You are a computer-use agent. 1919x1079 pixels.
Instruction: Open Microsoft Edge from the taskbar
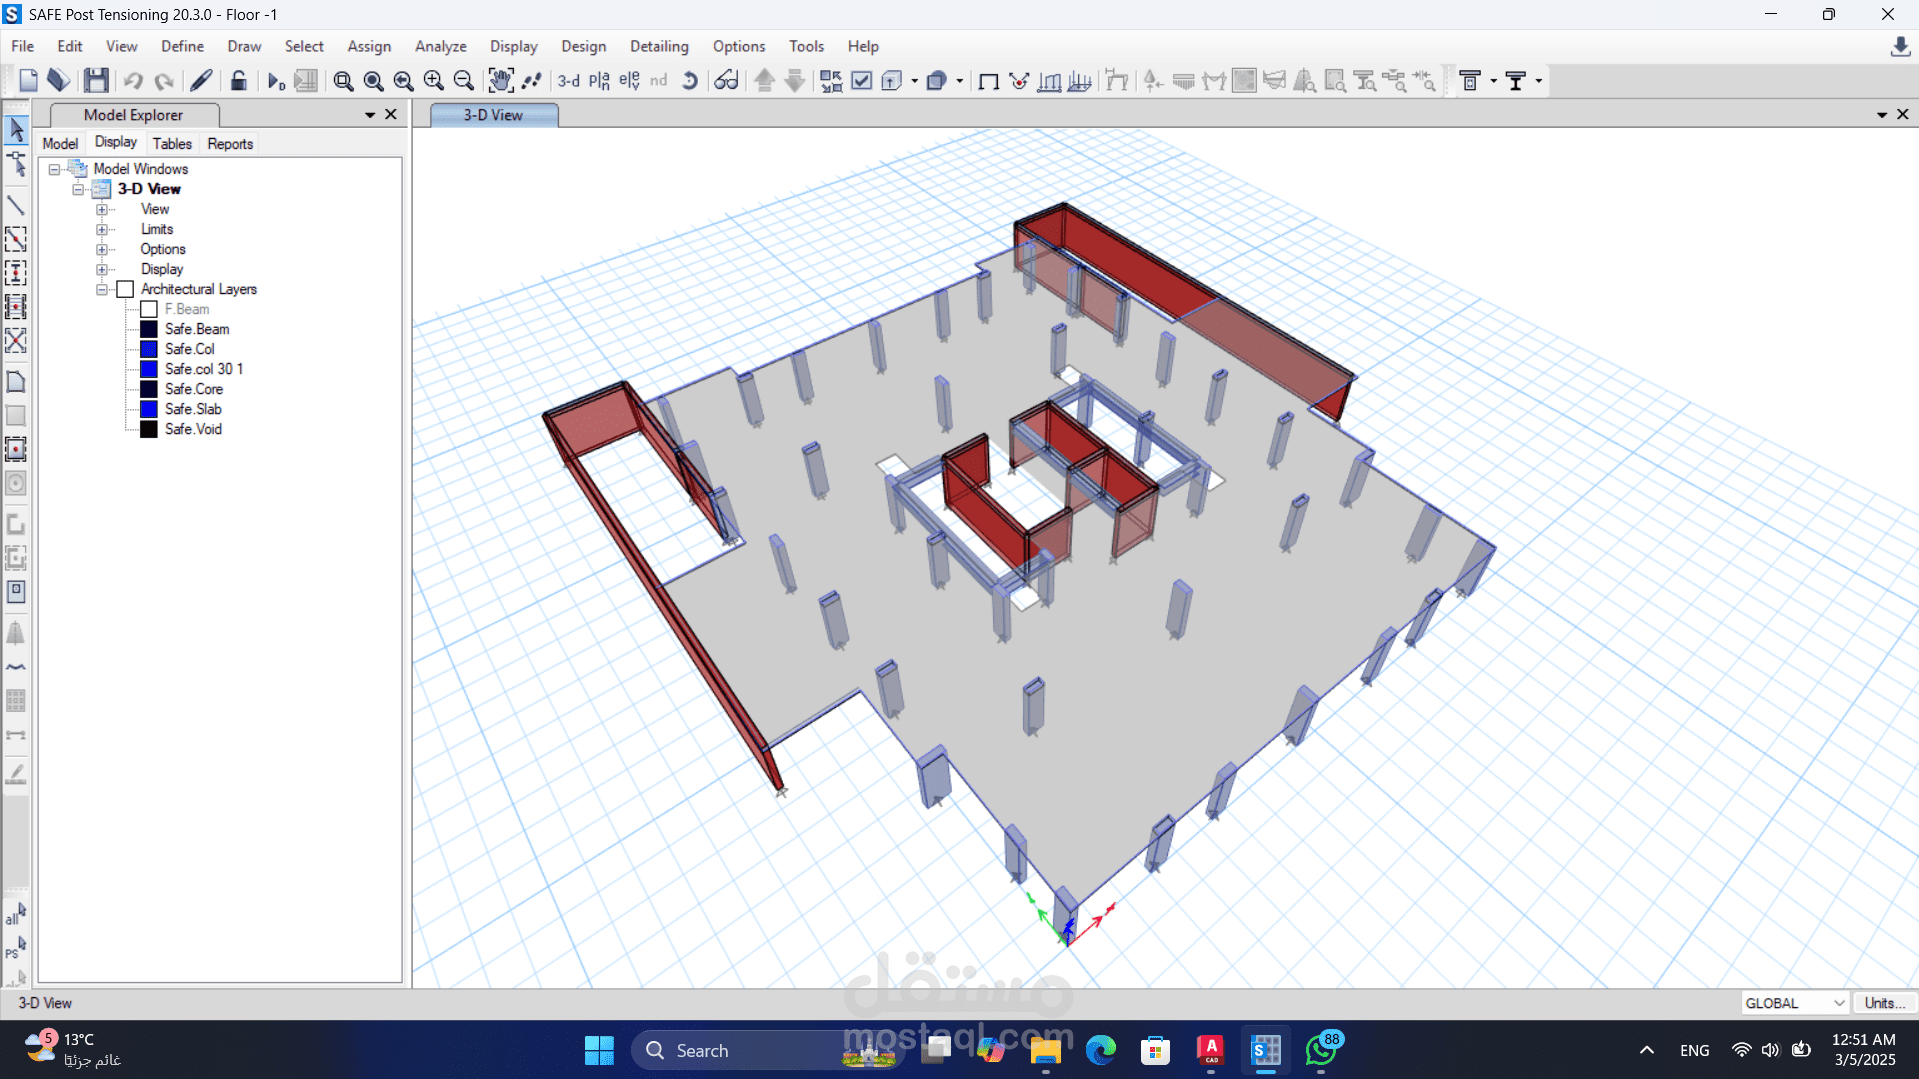tap(1100, 1050)
